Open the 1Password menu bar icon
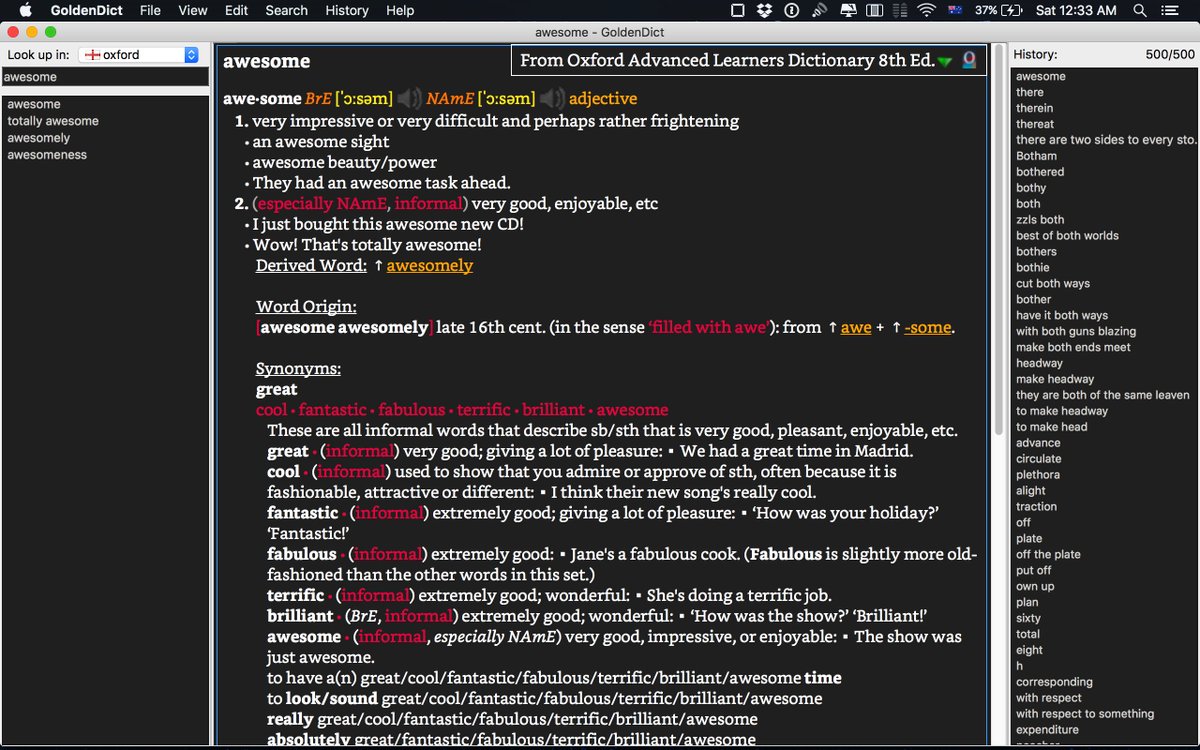Screen dimensions: 1200x750 coord(792,10)
